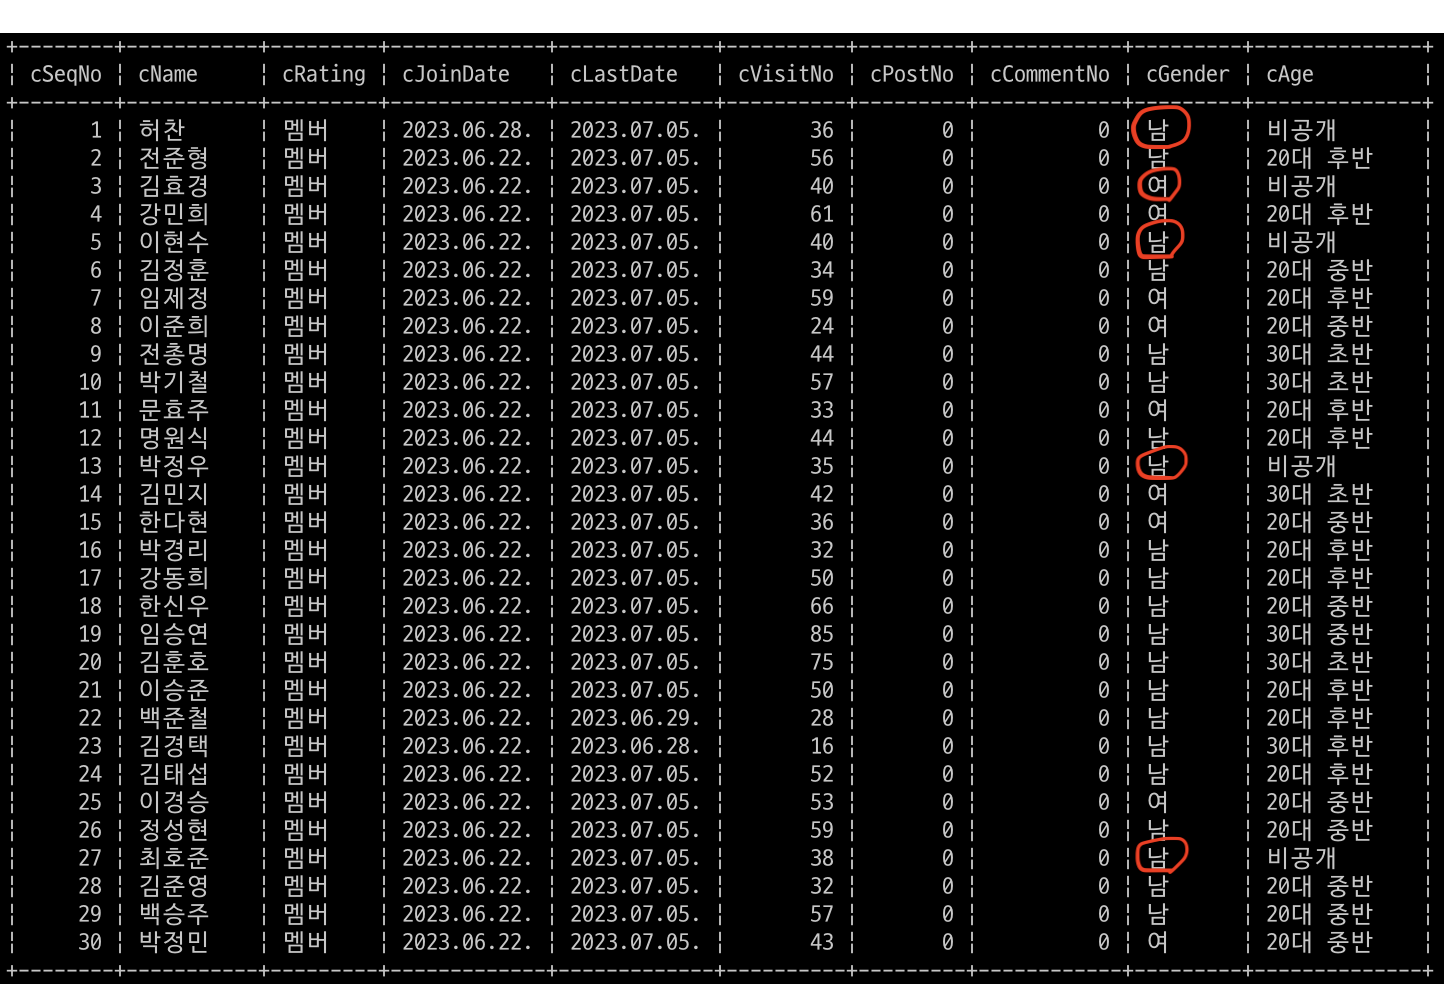
Task: Click the cSeqNo column header
Action: click(66, 74)
